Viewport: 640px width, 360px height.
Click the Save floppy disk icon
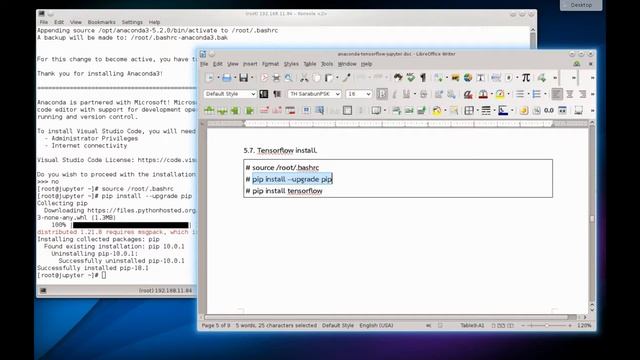[244, 78]
